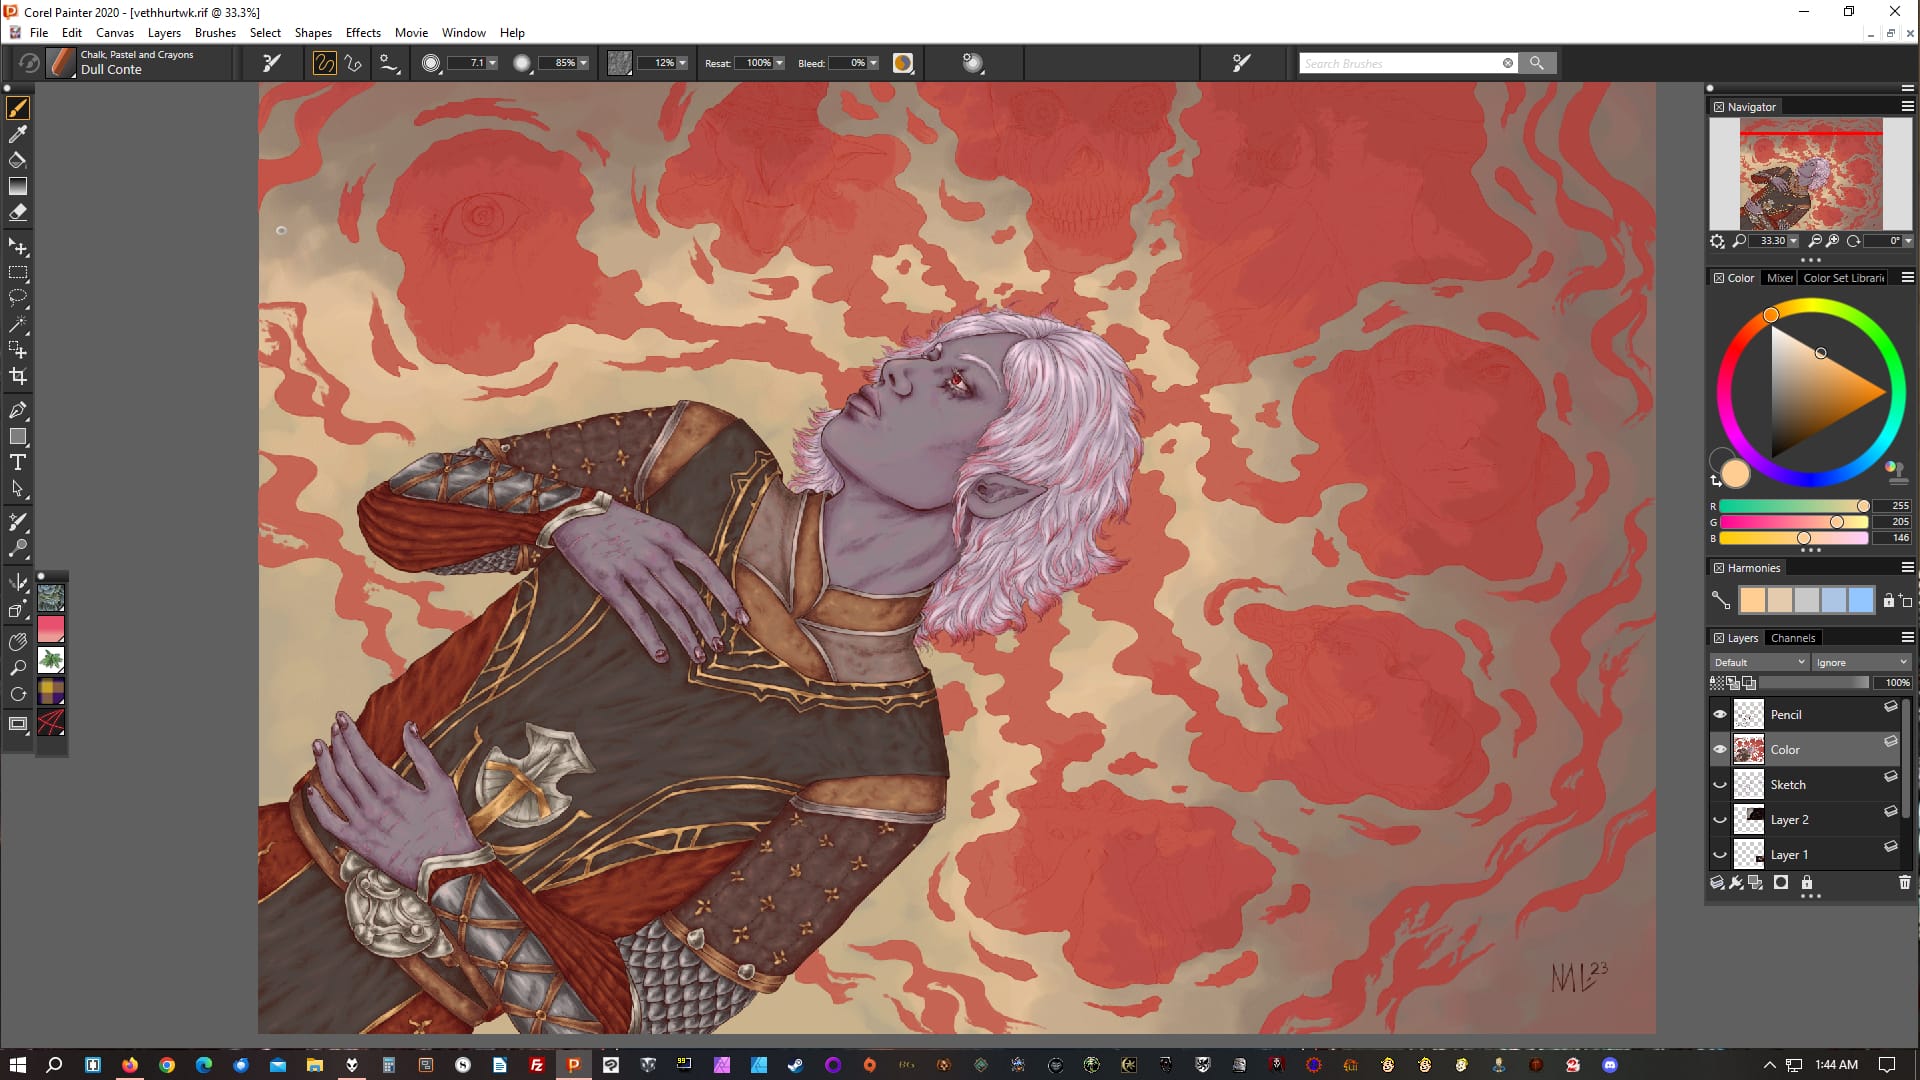Viewport: 1920px width, 1080px height.
Task: Expand the brush opacity 85% dropdown
Action: [583, 63]
